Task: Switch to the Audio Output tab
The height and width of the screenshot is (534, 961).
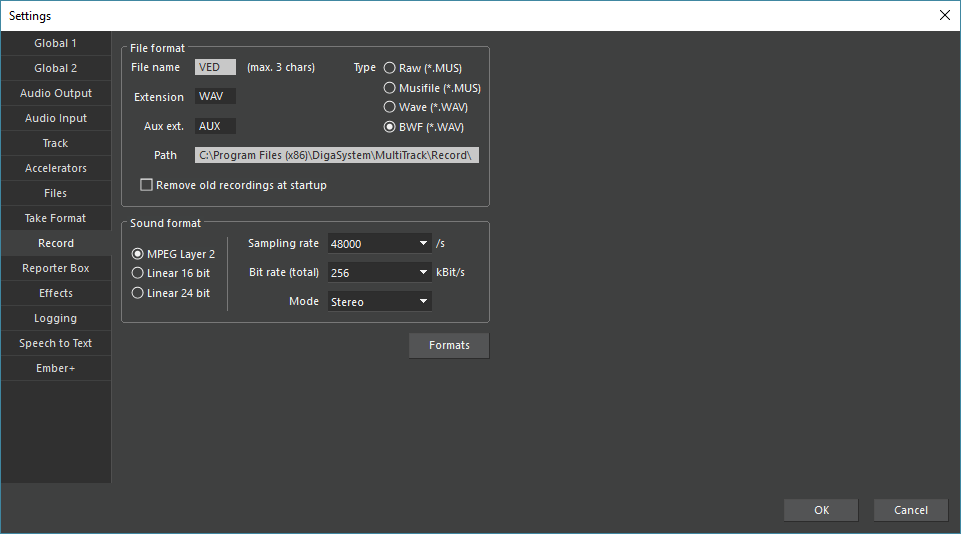Action: coord(56,93)
